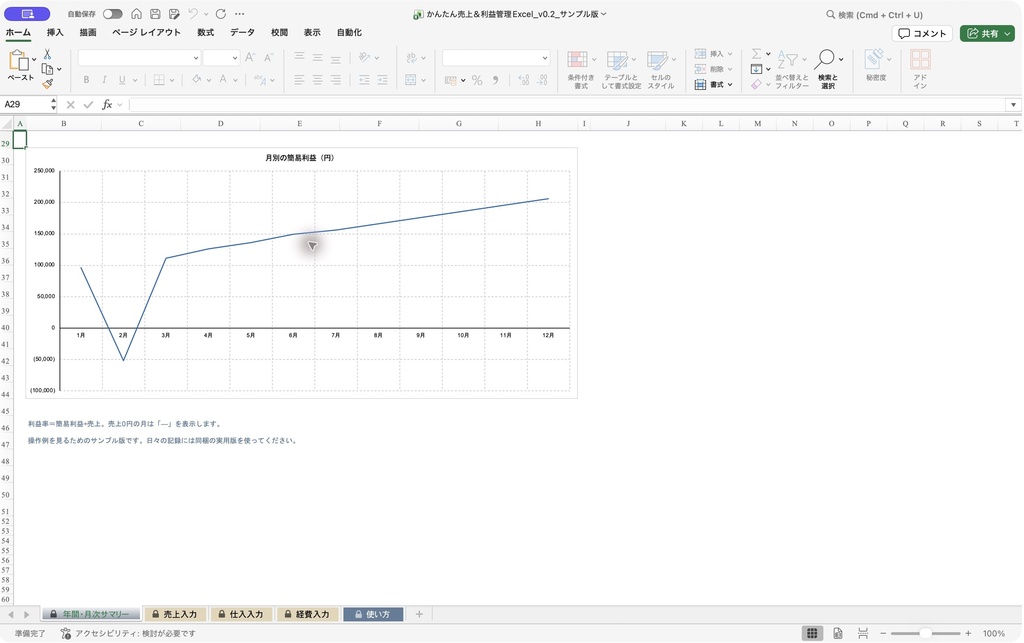Toggle the AutoSave (自動保存) switch
This screenshot has width=1024, height=643.
tap(112, 14)
